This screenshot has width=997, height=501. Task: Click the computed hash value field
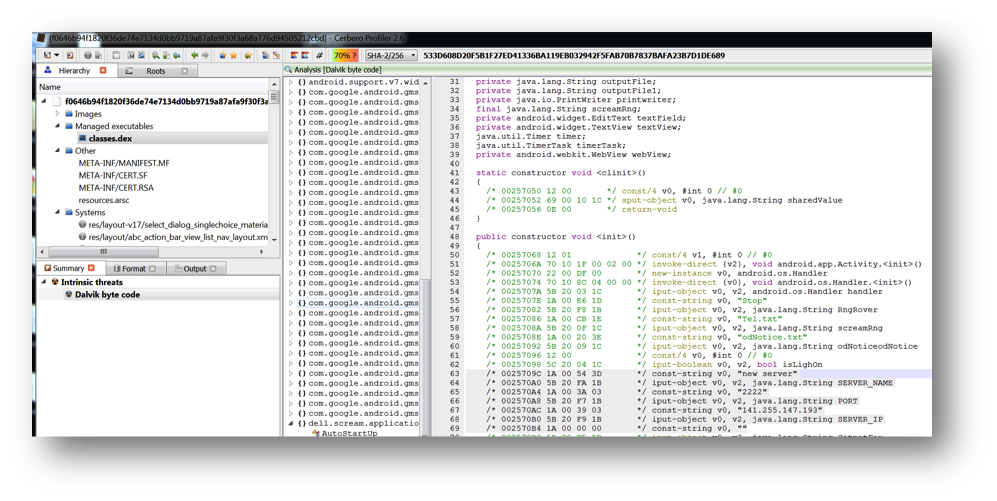[x=574, y=55]
